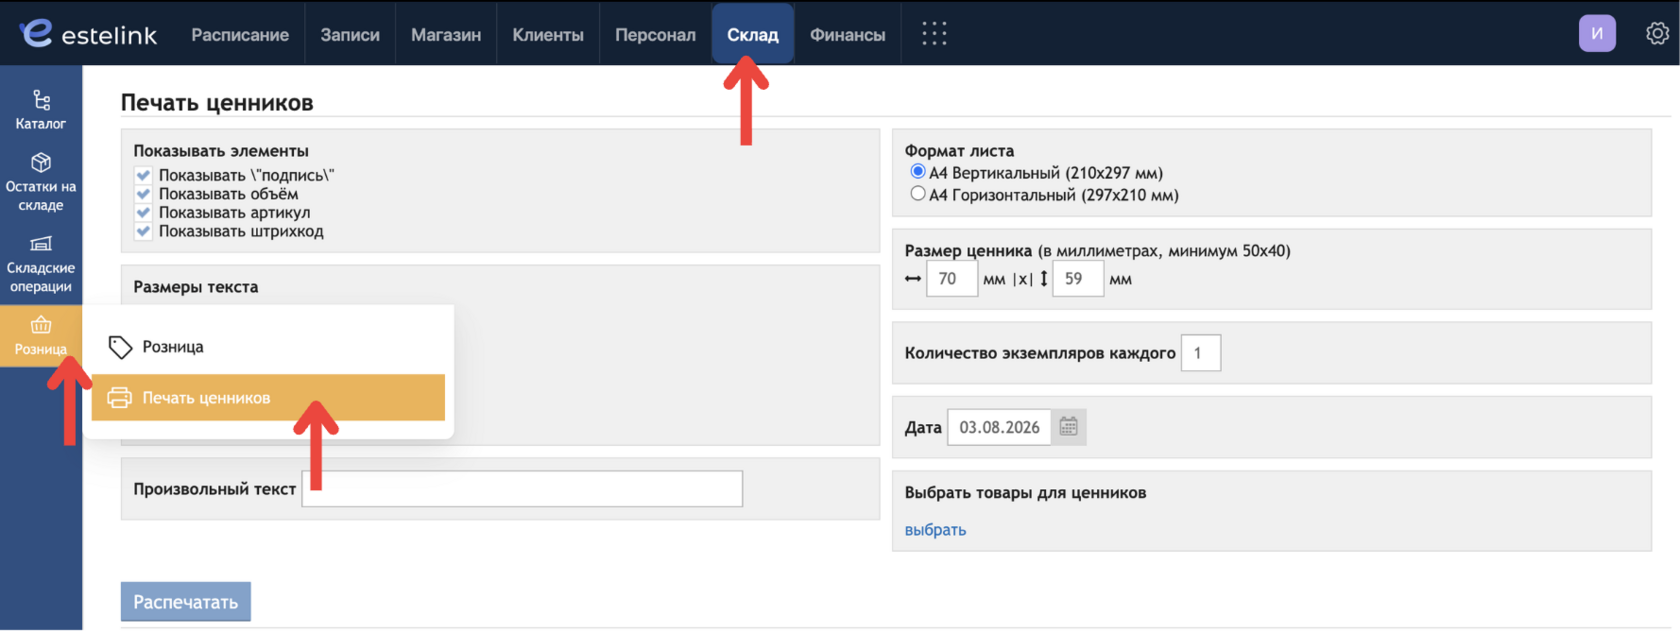1680x633 pixels.
Task: Open Остатки на складе box icon
Action: 41,162
